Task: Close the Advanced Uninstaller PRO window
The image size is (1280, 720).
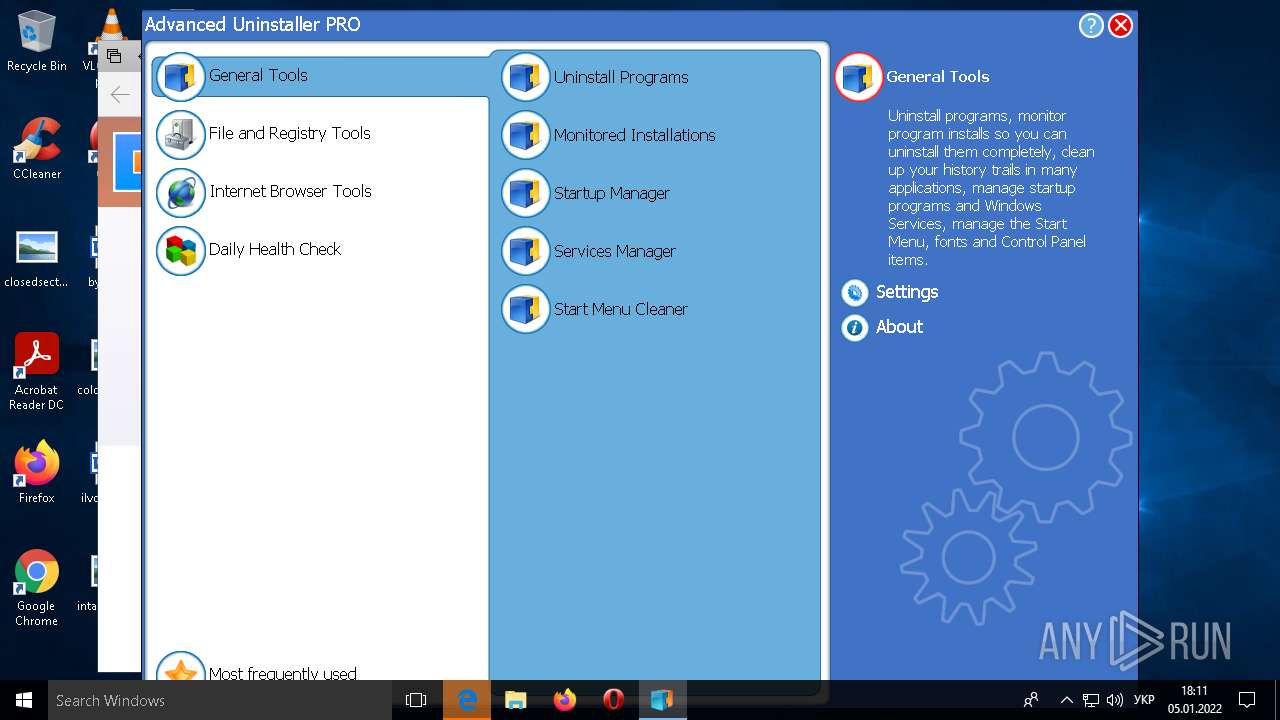Action: (x=1121, y=26)
